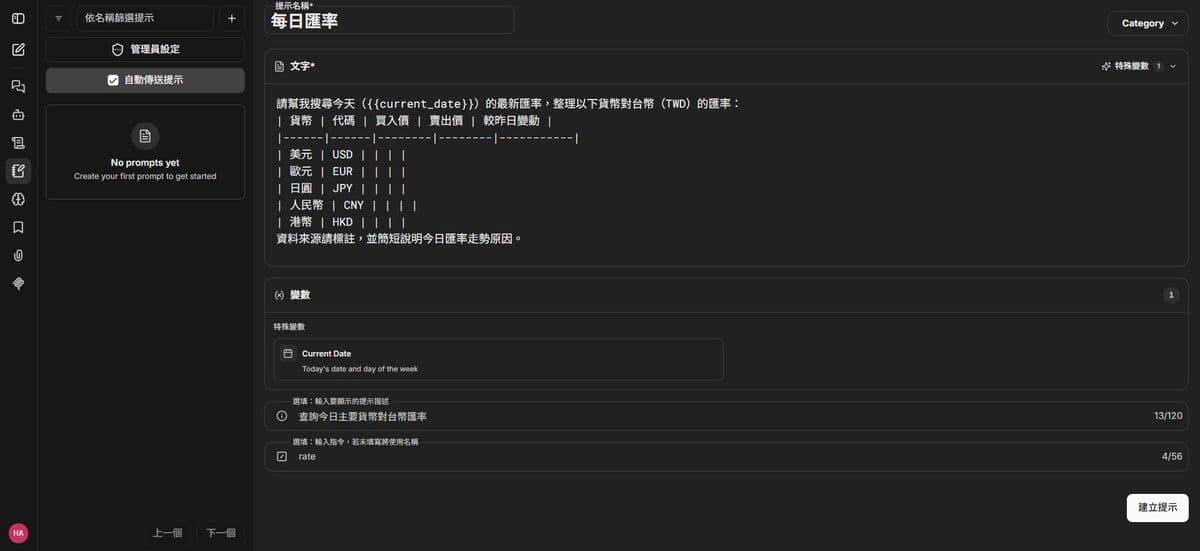Click the Today's date and day of the week text
The width and height of the screenshot is (1200, 551).
[360, 369]
